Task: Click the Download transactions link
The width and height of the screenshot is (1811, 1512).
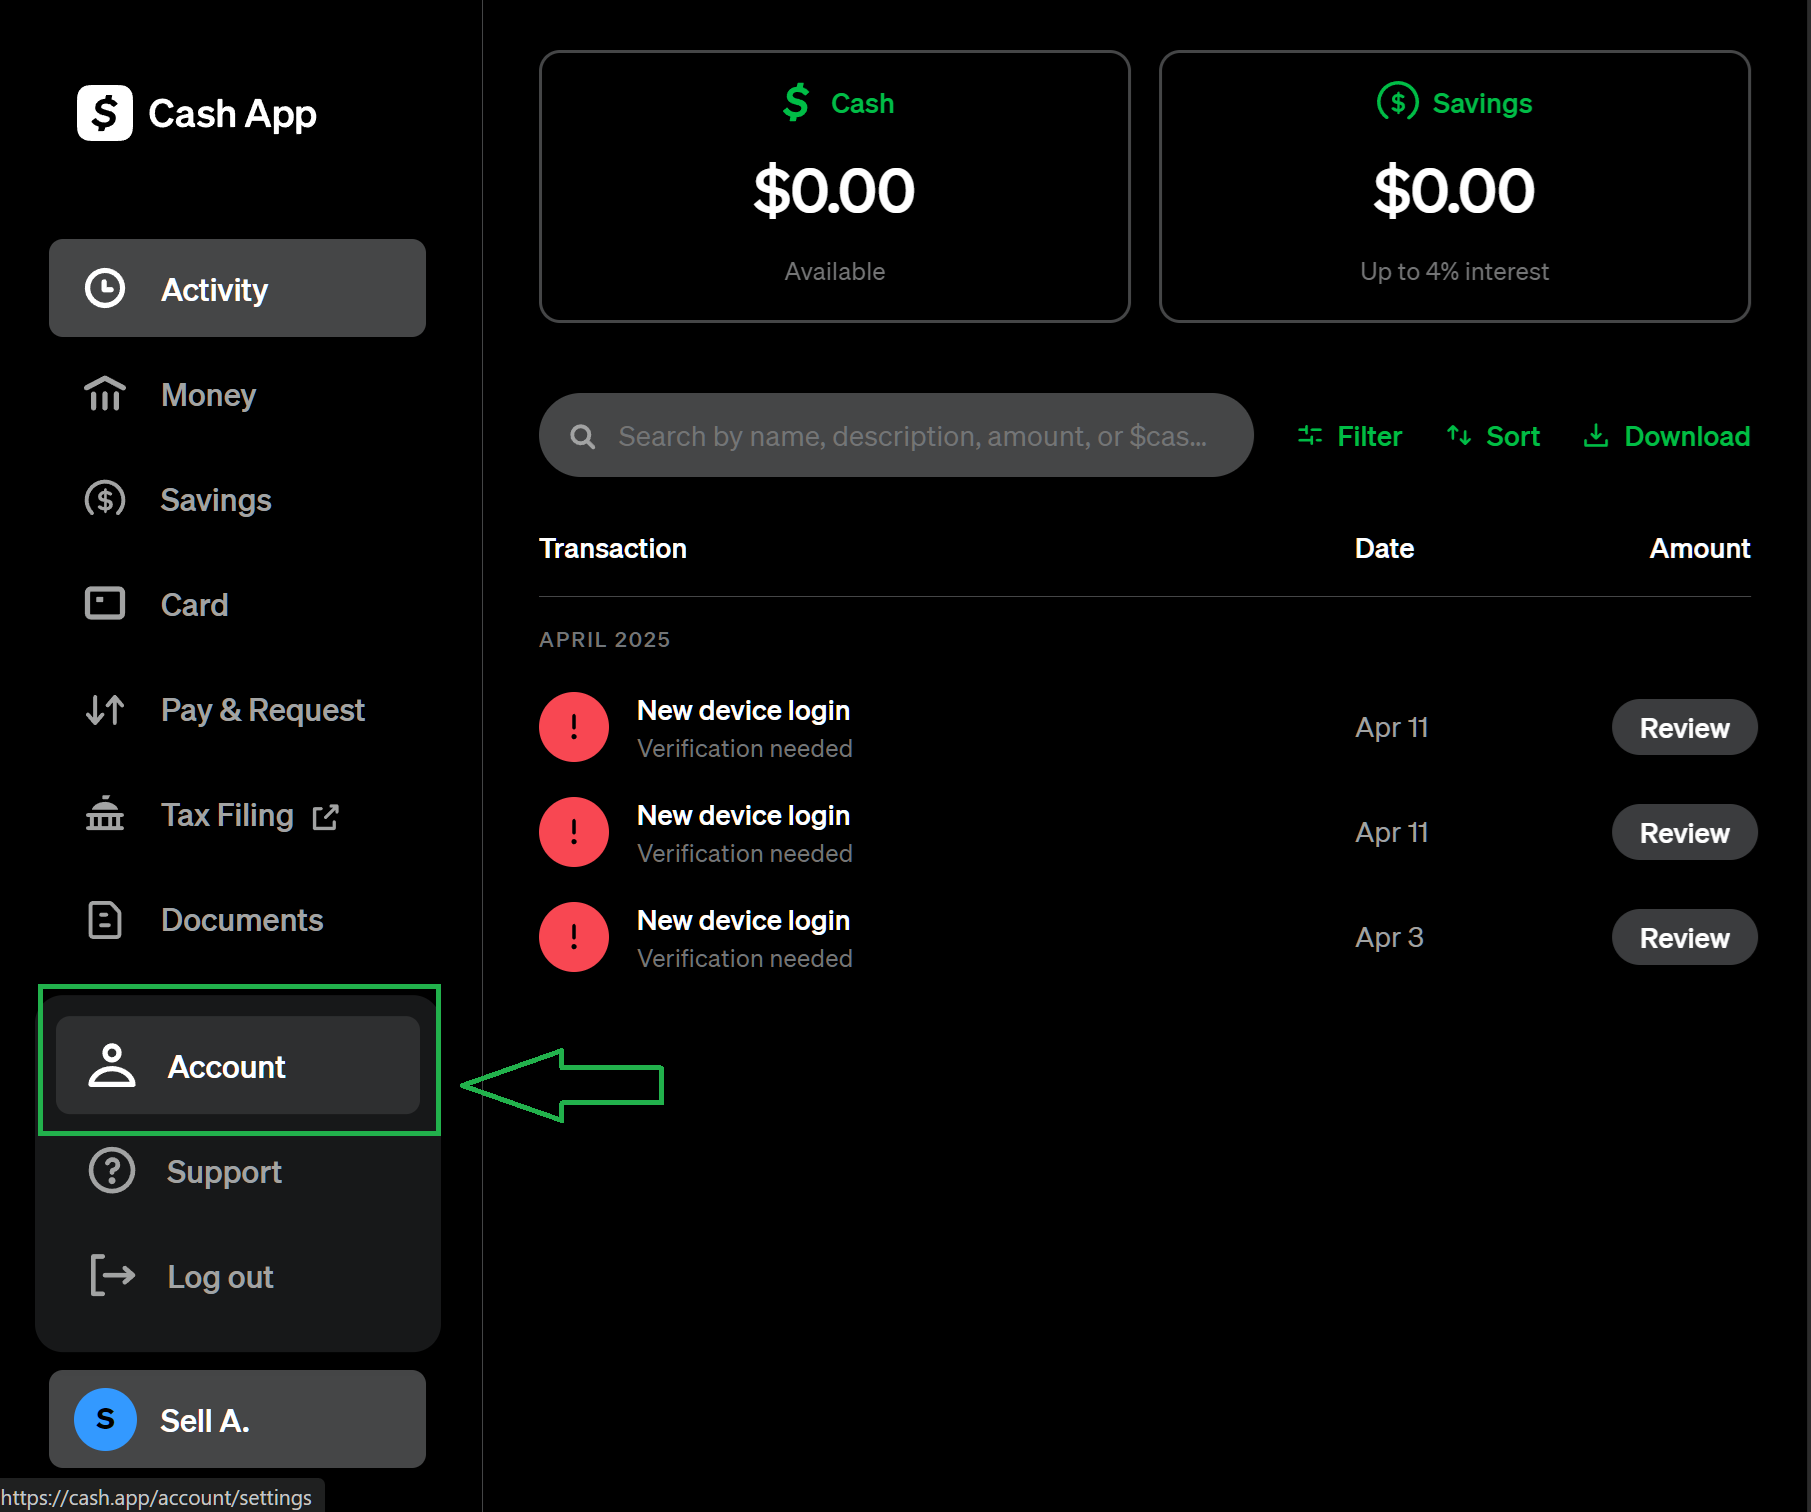Action: coord(1664,435)
